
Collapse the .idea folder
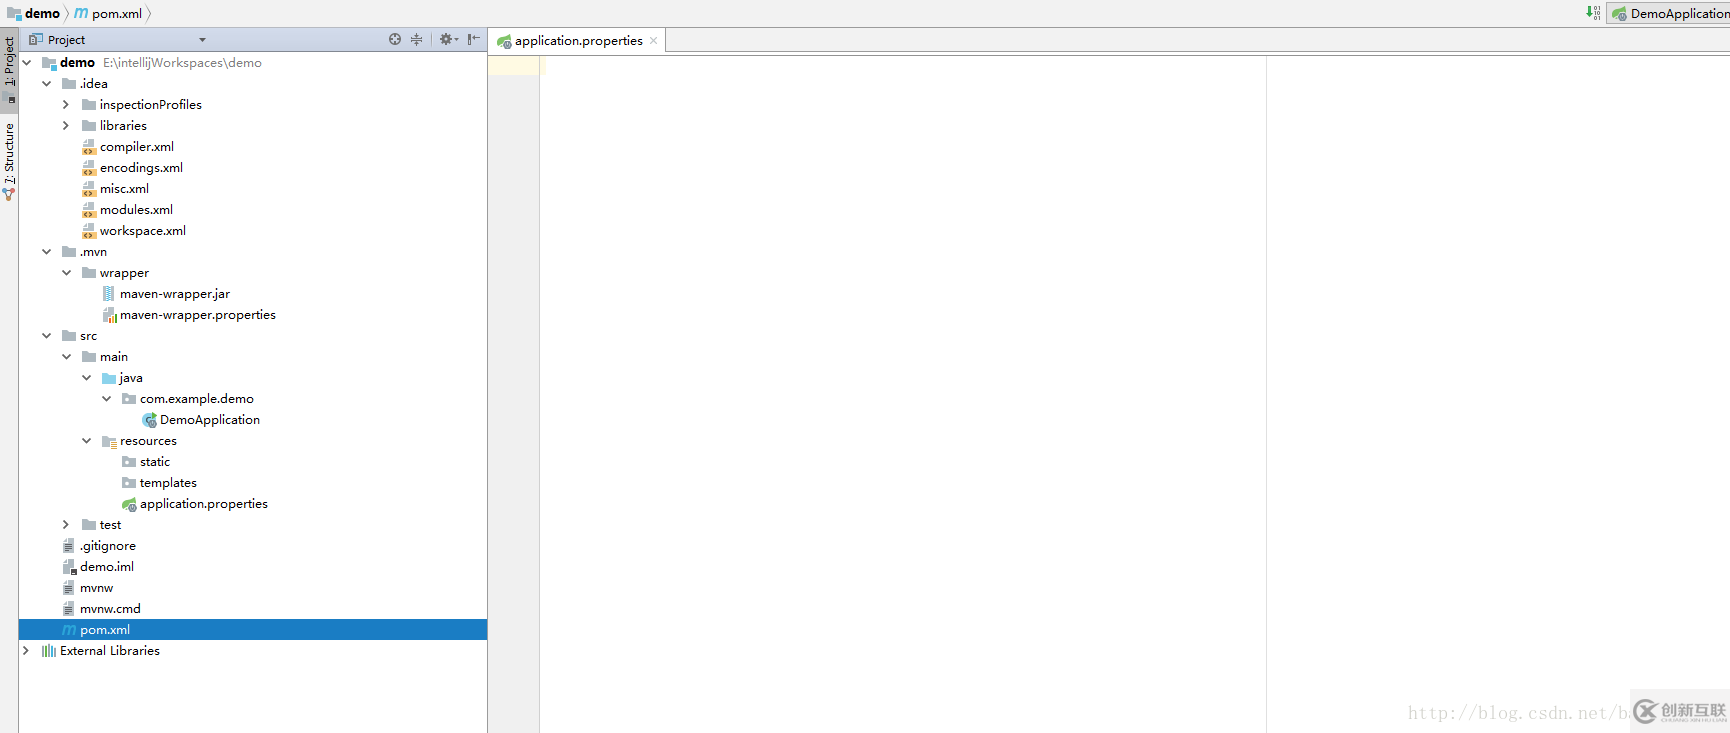point(47,83)
